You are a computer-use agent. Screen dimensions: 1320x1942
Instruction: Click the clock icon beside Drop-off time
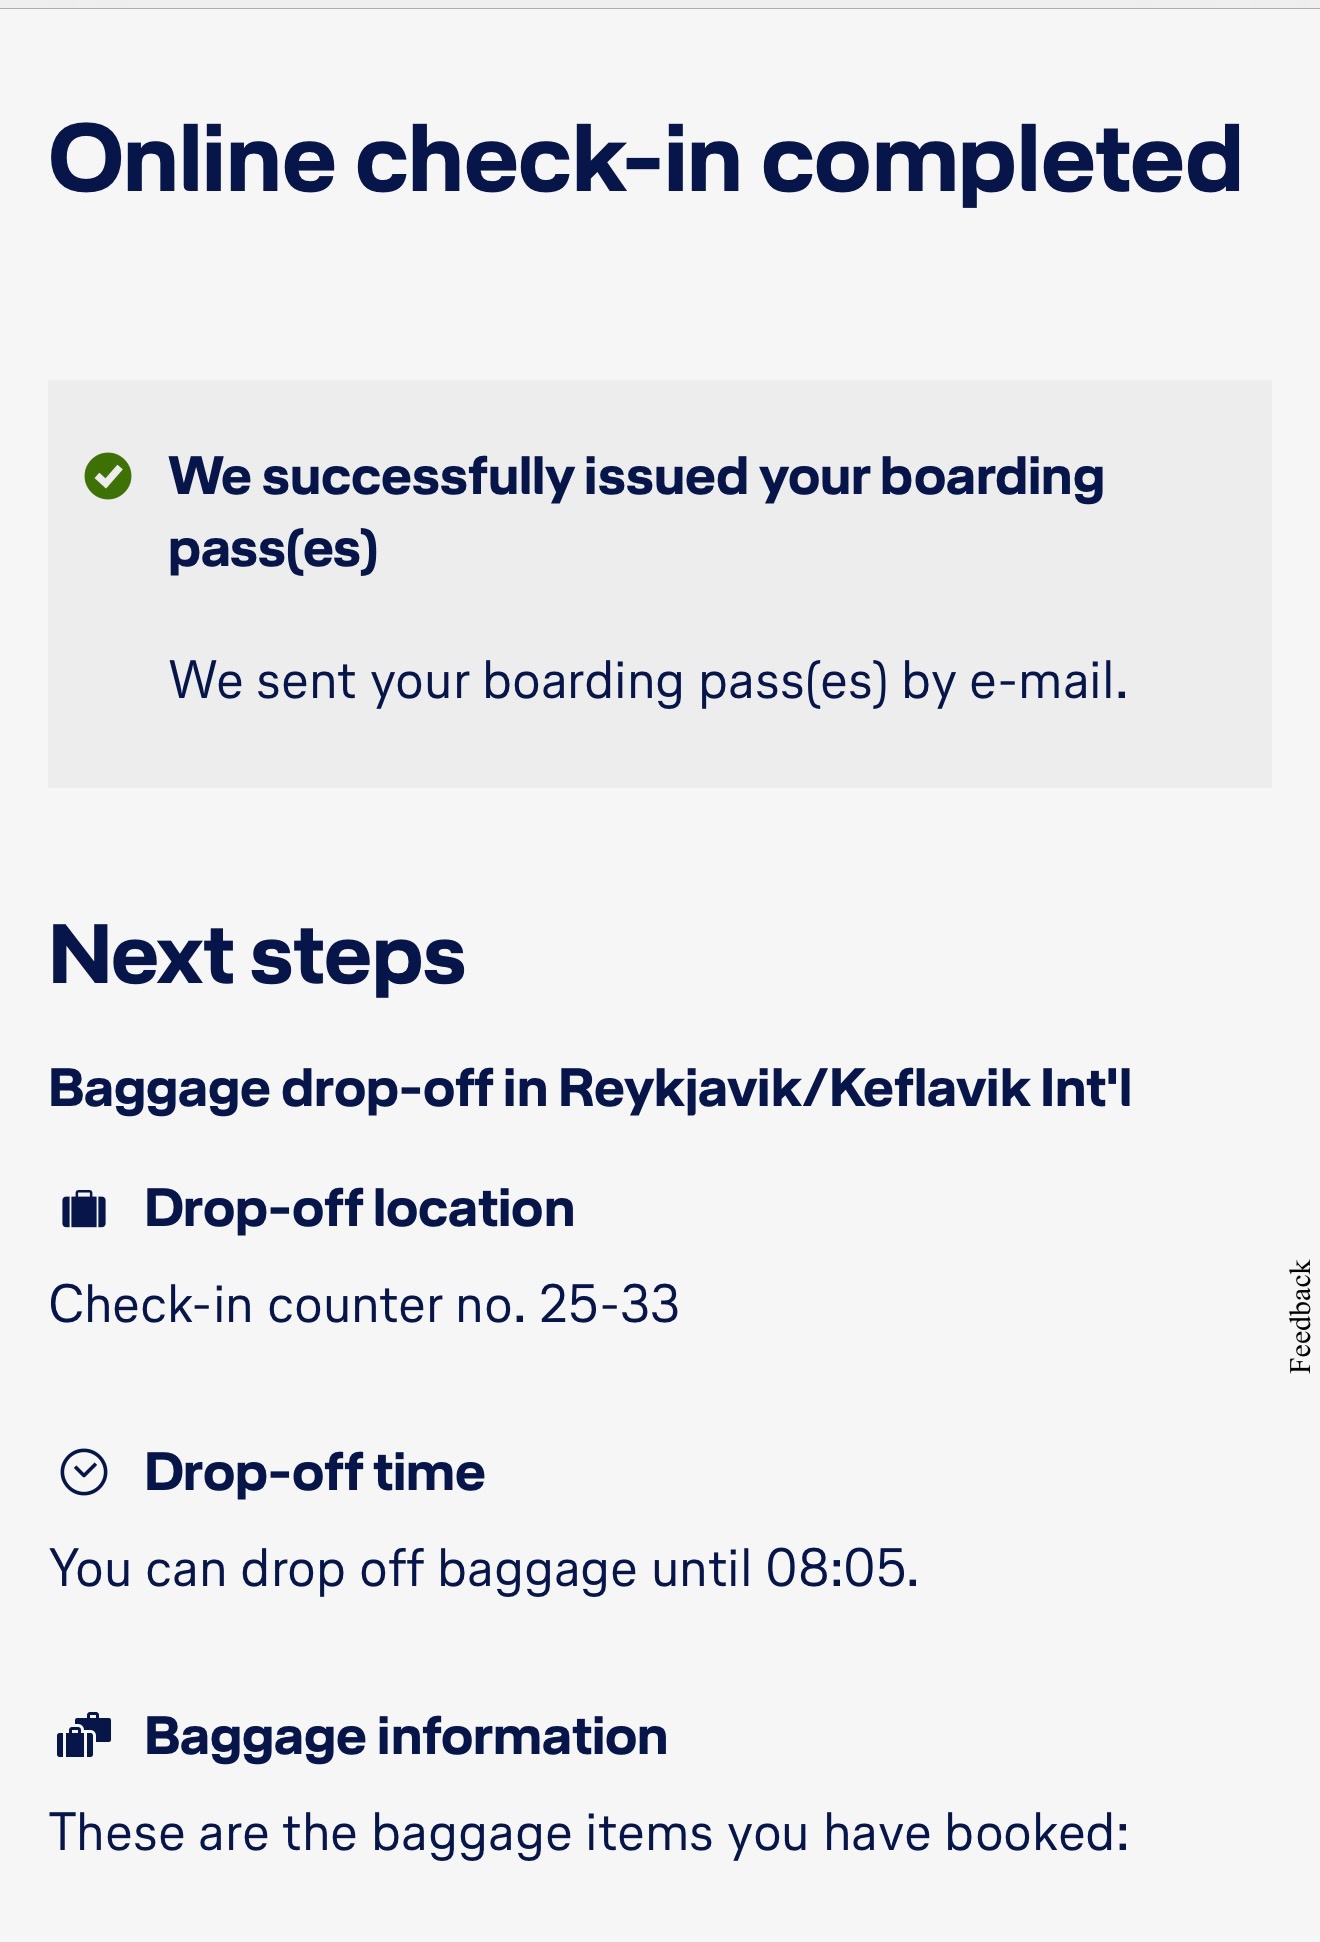coord(84,1473)
